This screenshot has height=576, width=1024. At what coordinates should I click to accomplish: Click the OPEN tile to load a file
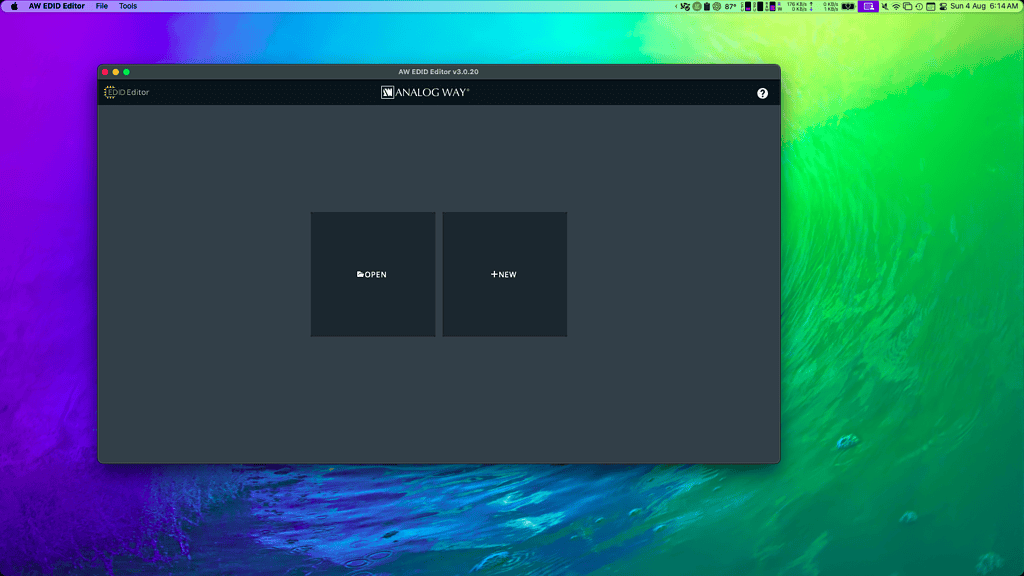click(x=372, y=274)
